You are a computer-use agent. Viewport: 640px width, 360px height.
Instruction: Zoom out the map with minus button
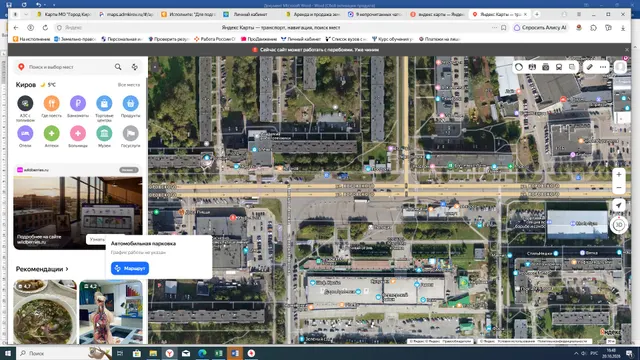pos(619,188)
